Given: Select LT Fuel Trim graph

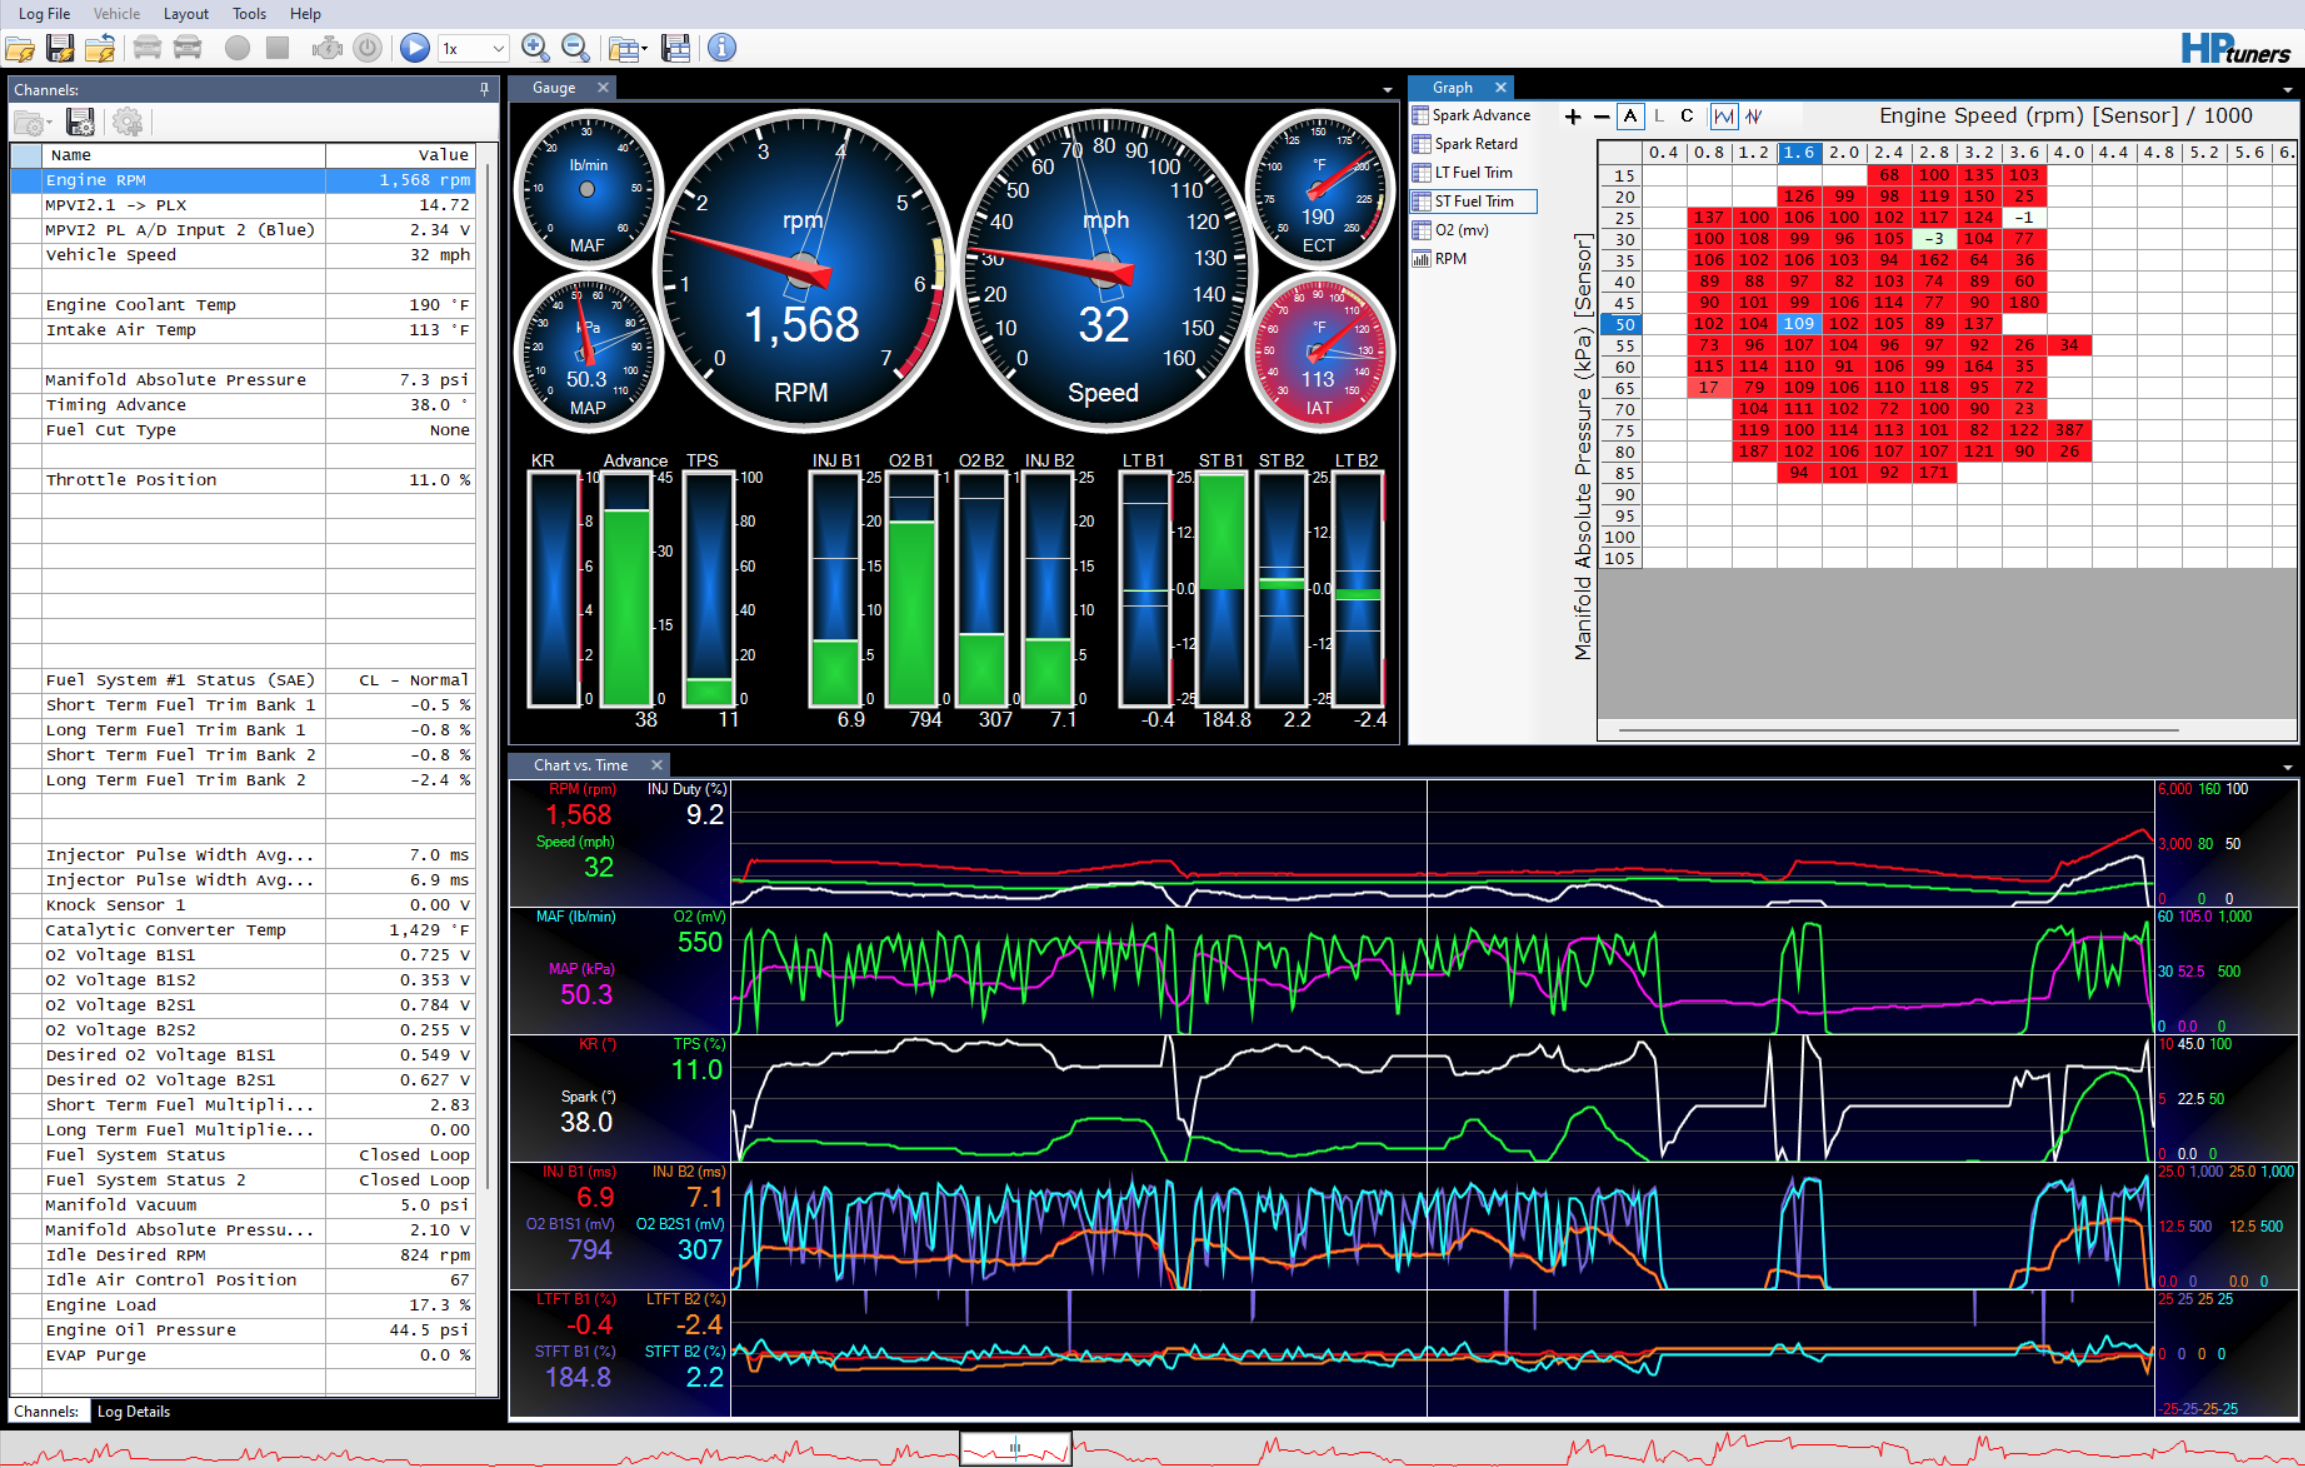Looking at the screenshot, I should click(1472, 172).
